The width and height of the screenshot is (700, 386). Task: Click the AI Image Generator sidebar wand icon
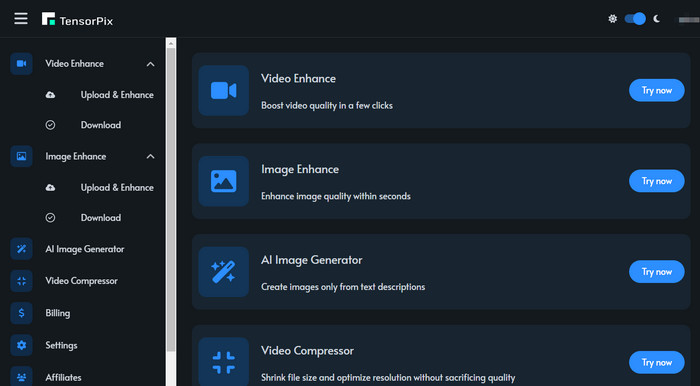coord(21,249)
